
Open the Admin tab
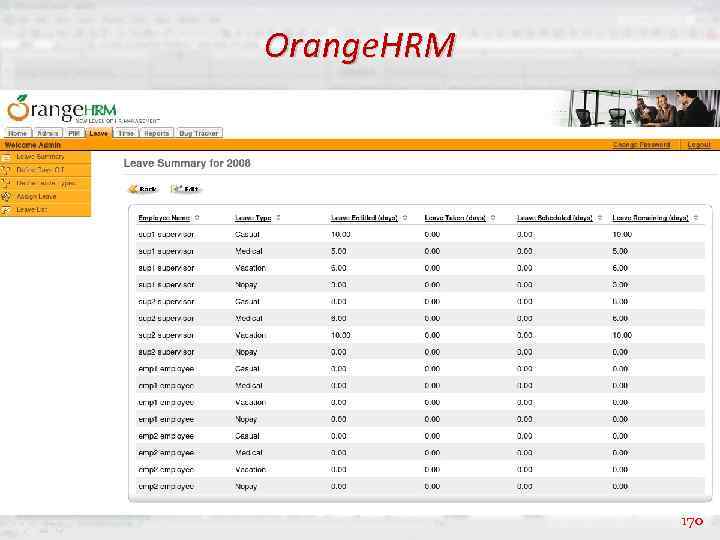(47, 133)
